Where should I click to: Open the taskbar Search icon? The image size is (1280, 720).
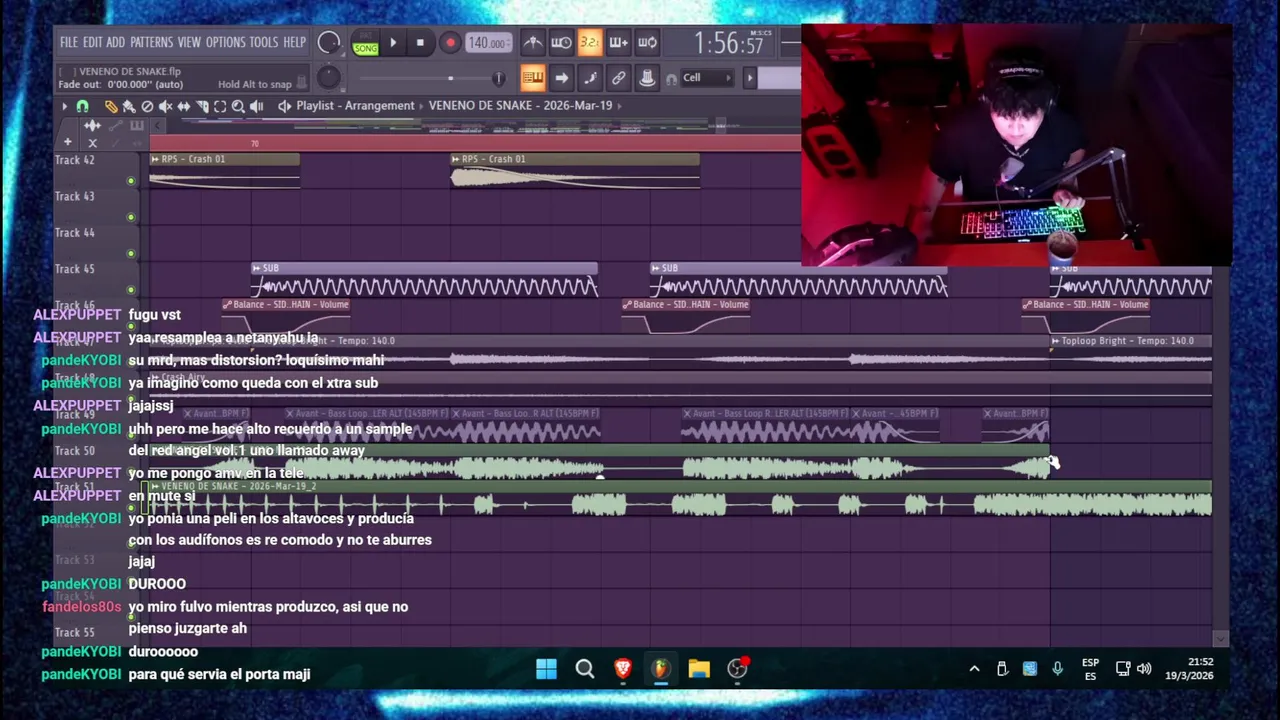point(585,669)
